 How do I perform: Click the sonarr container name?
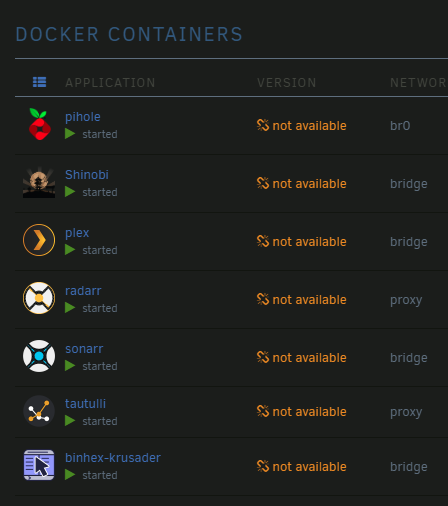84,349
